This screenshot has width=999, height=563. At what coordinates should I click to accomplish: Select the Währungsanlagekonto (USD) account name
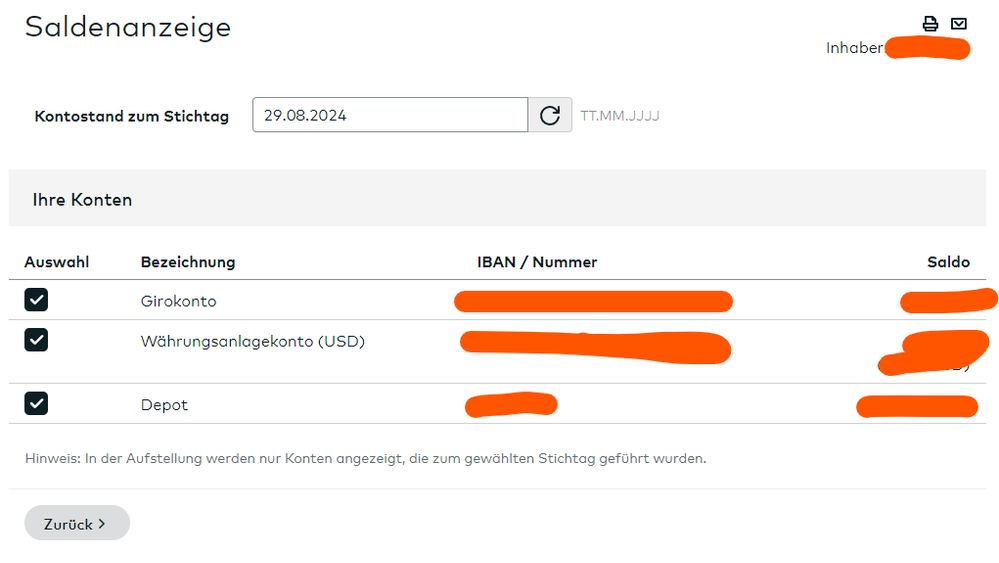252,342
